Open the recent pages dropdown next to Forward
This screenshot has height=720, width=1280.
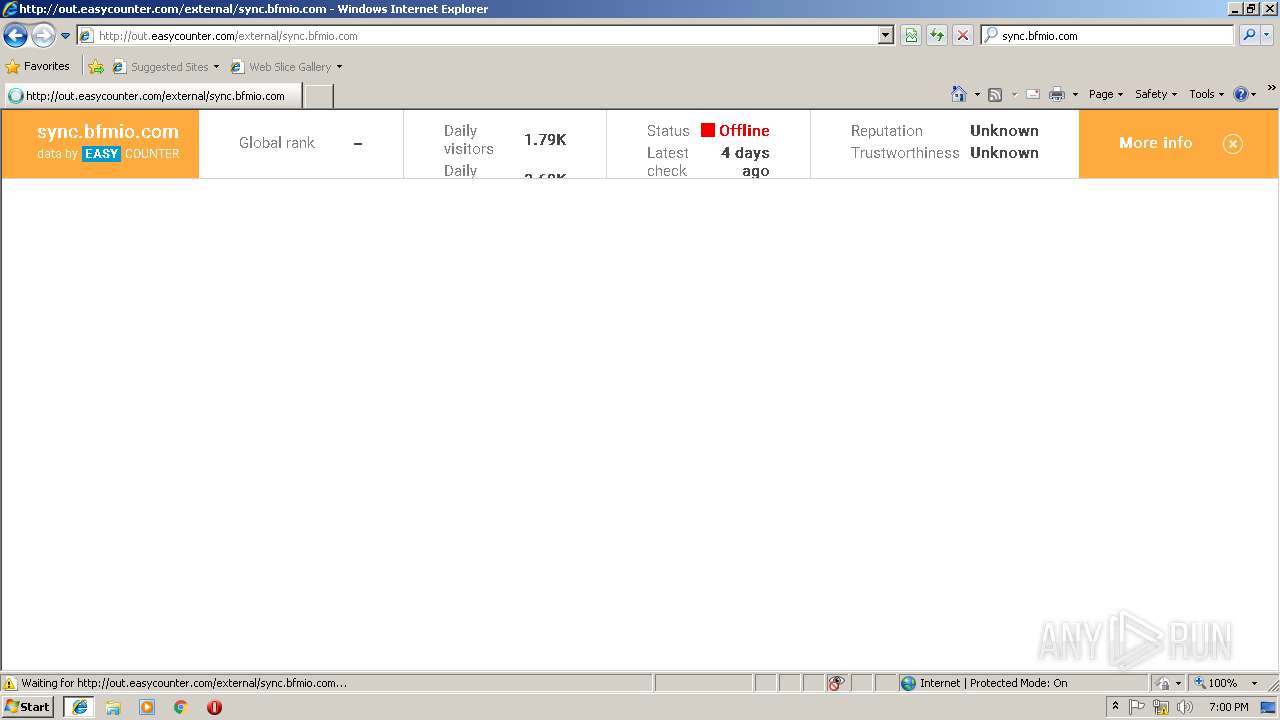(x=65, y=36)
